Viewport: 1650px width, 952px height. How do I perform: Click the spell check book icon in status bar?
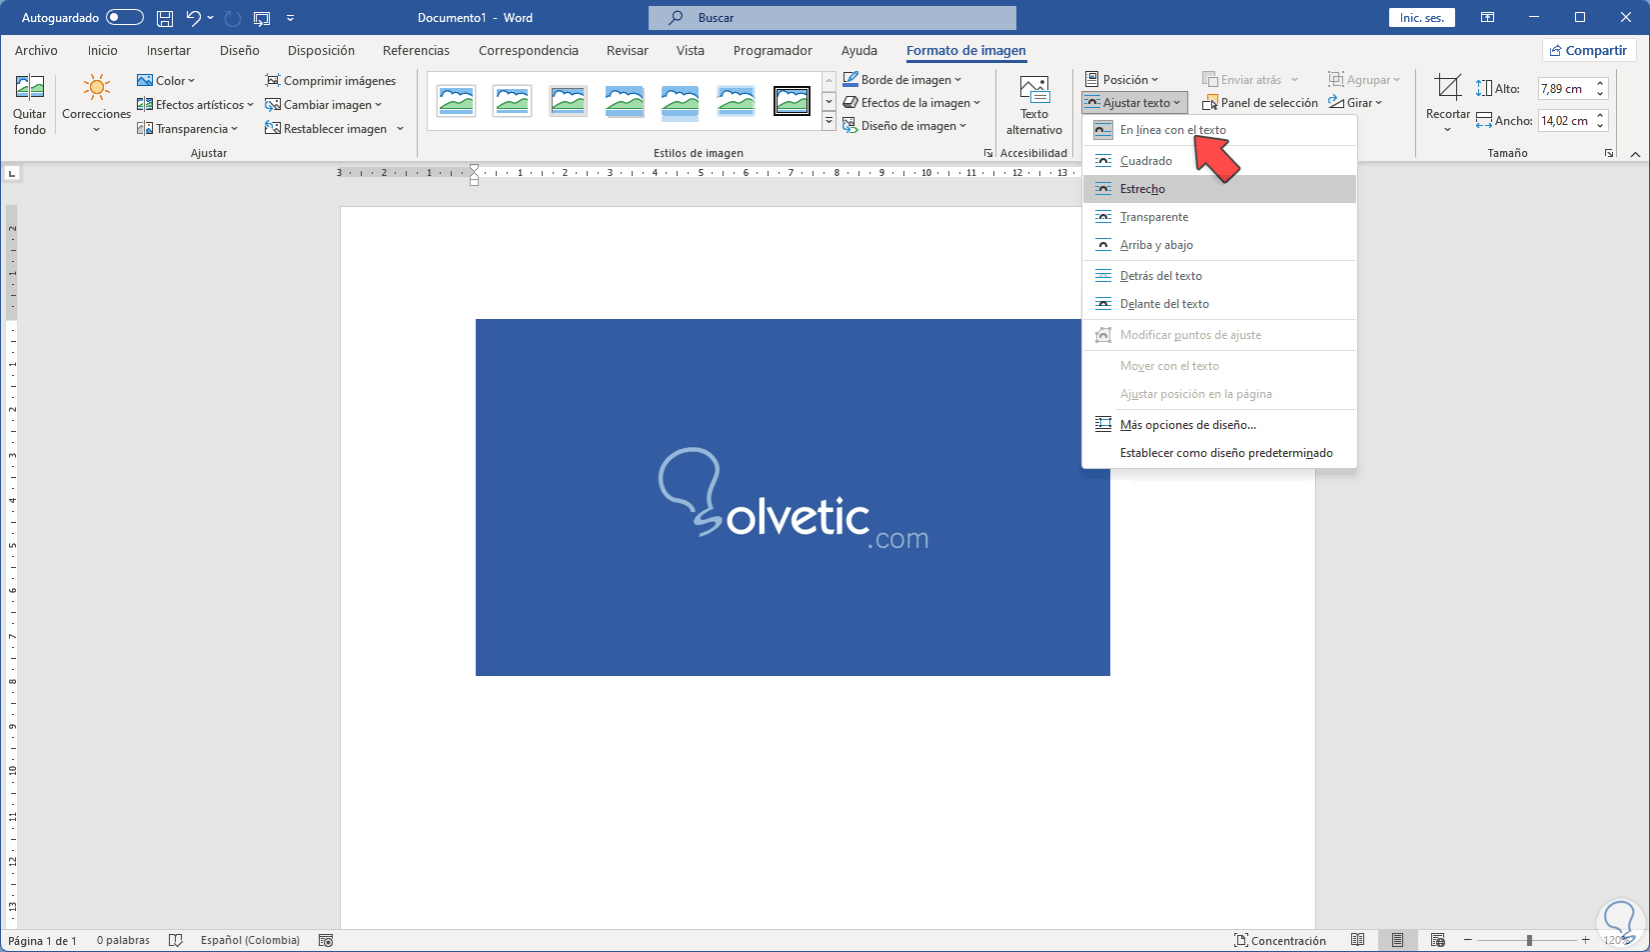click(x=176, y=940)
